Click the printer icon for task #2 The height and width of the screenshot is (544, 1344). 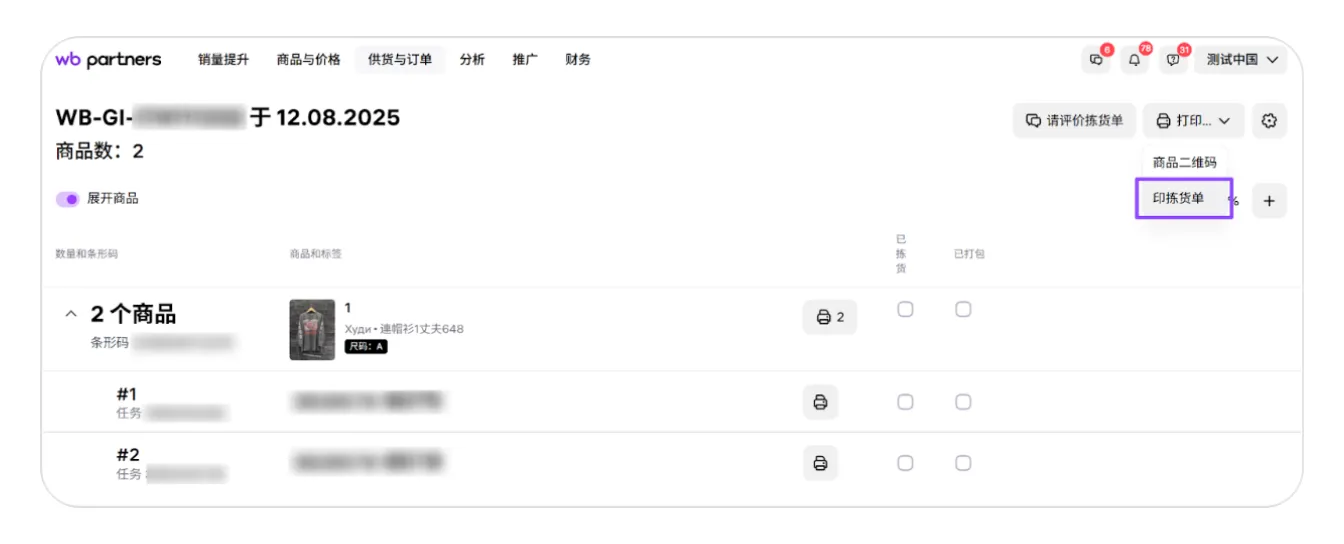pyautogui.click(x=820, y=463)
